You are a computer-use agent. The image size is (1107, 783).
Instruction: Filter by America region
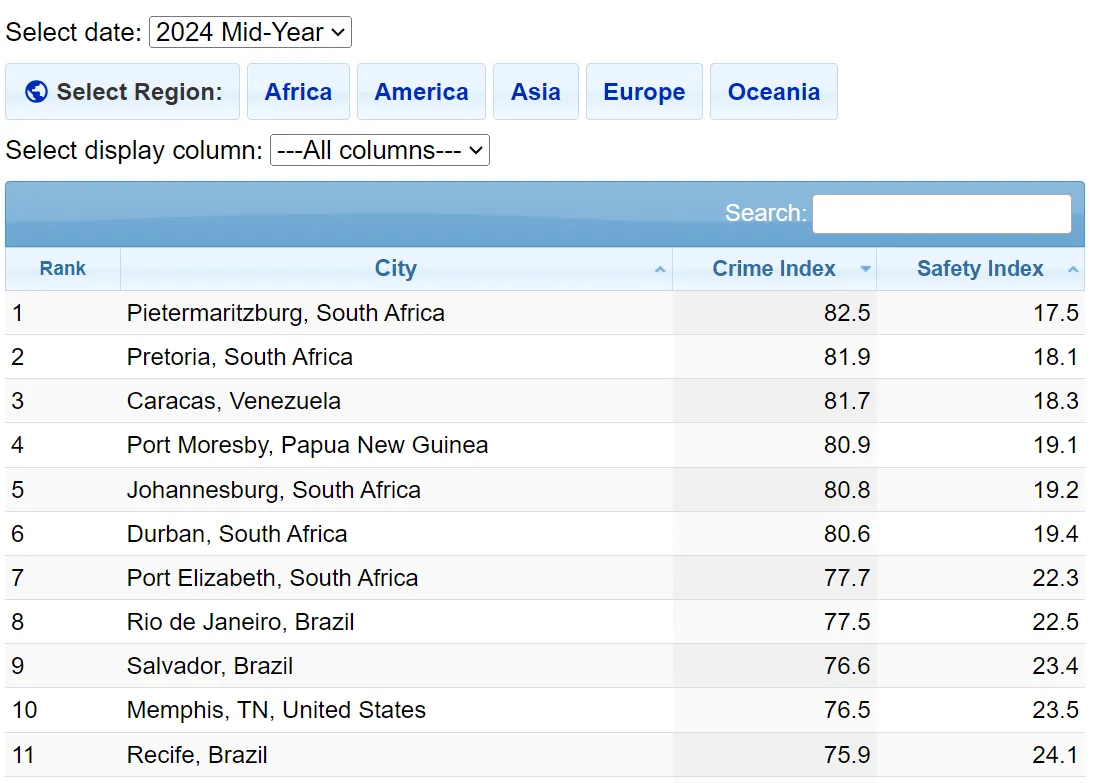pos(421,92)
